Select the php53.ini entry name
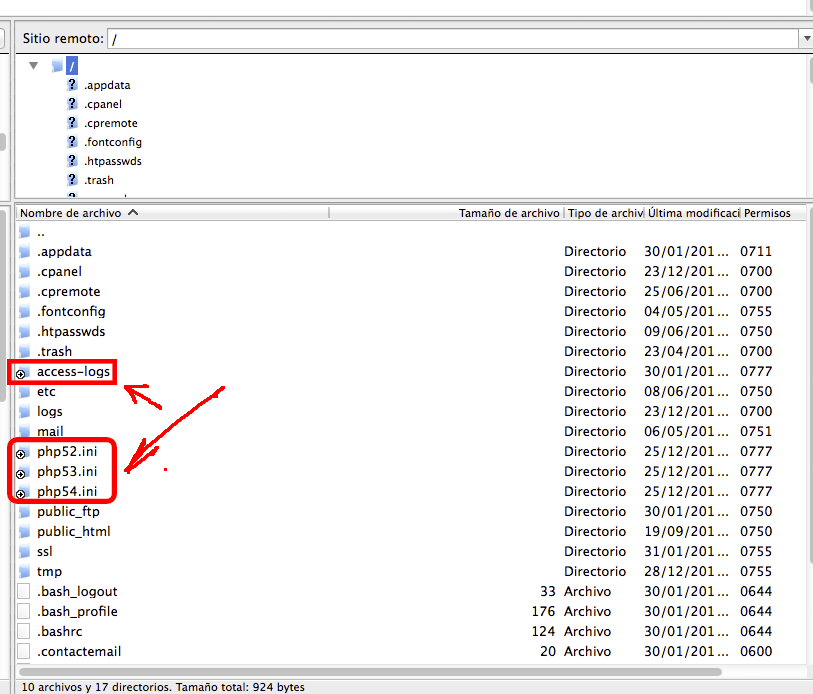This screenshot has width=813, height=694. click(x=67, y=471)
